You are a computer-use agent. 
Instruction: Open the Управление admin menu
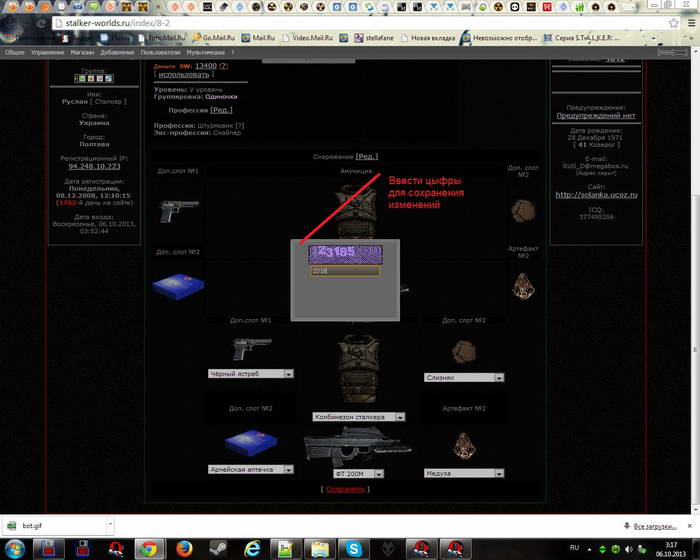(x=47, y=52)
